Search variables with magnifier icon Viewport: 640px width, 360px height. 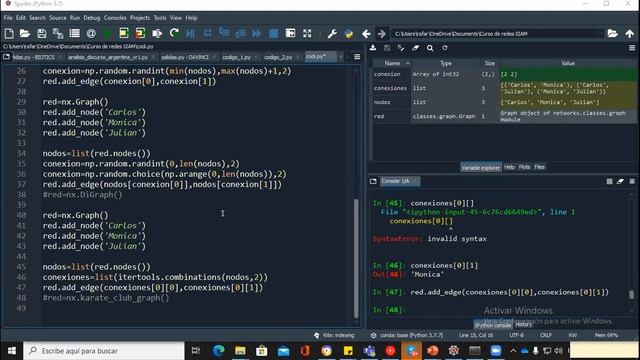point(430,48)
